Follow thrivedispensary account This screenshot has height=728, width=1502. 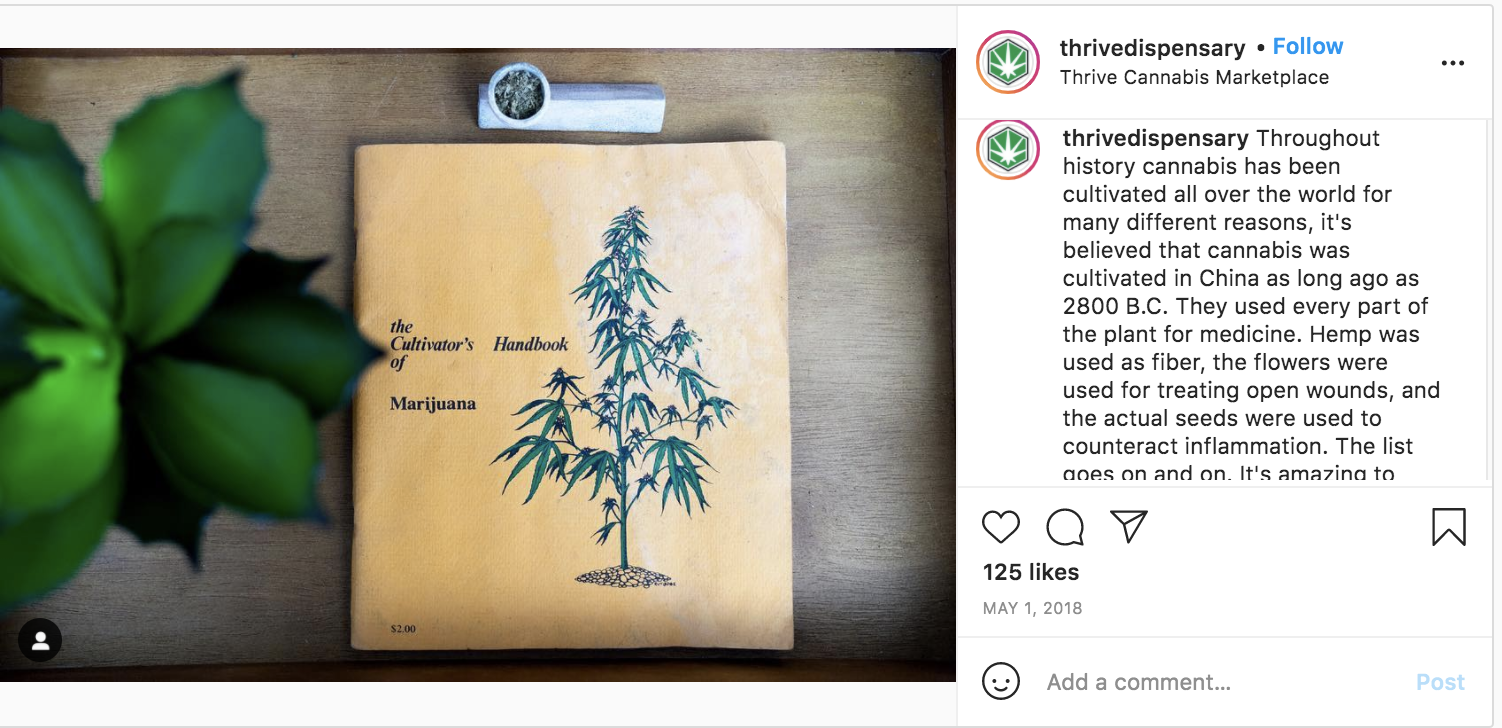[1308, 47]
